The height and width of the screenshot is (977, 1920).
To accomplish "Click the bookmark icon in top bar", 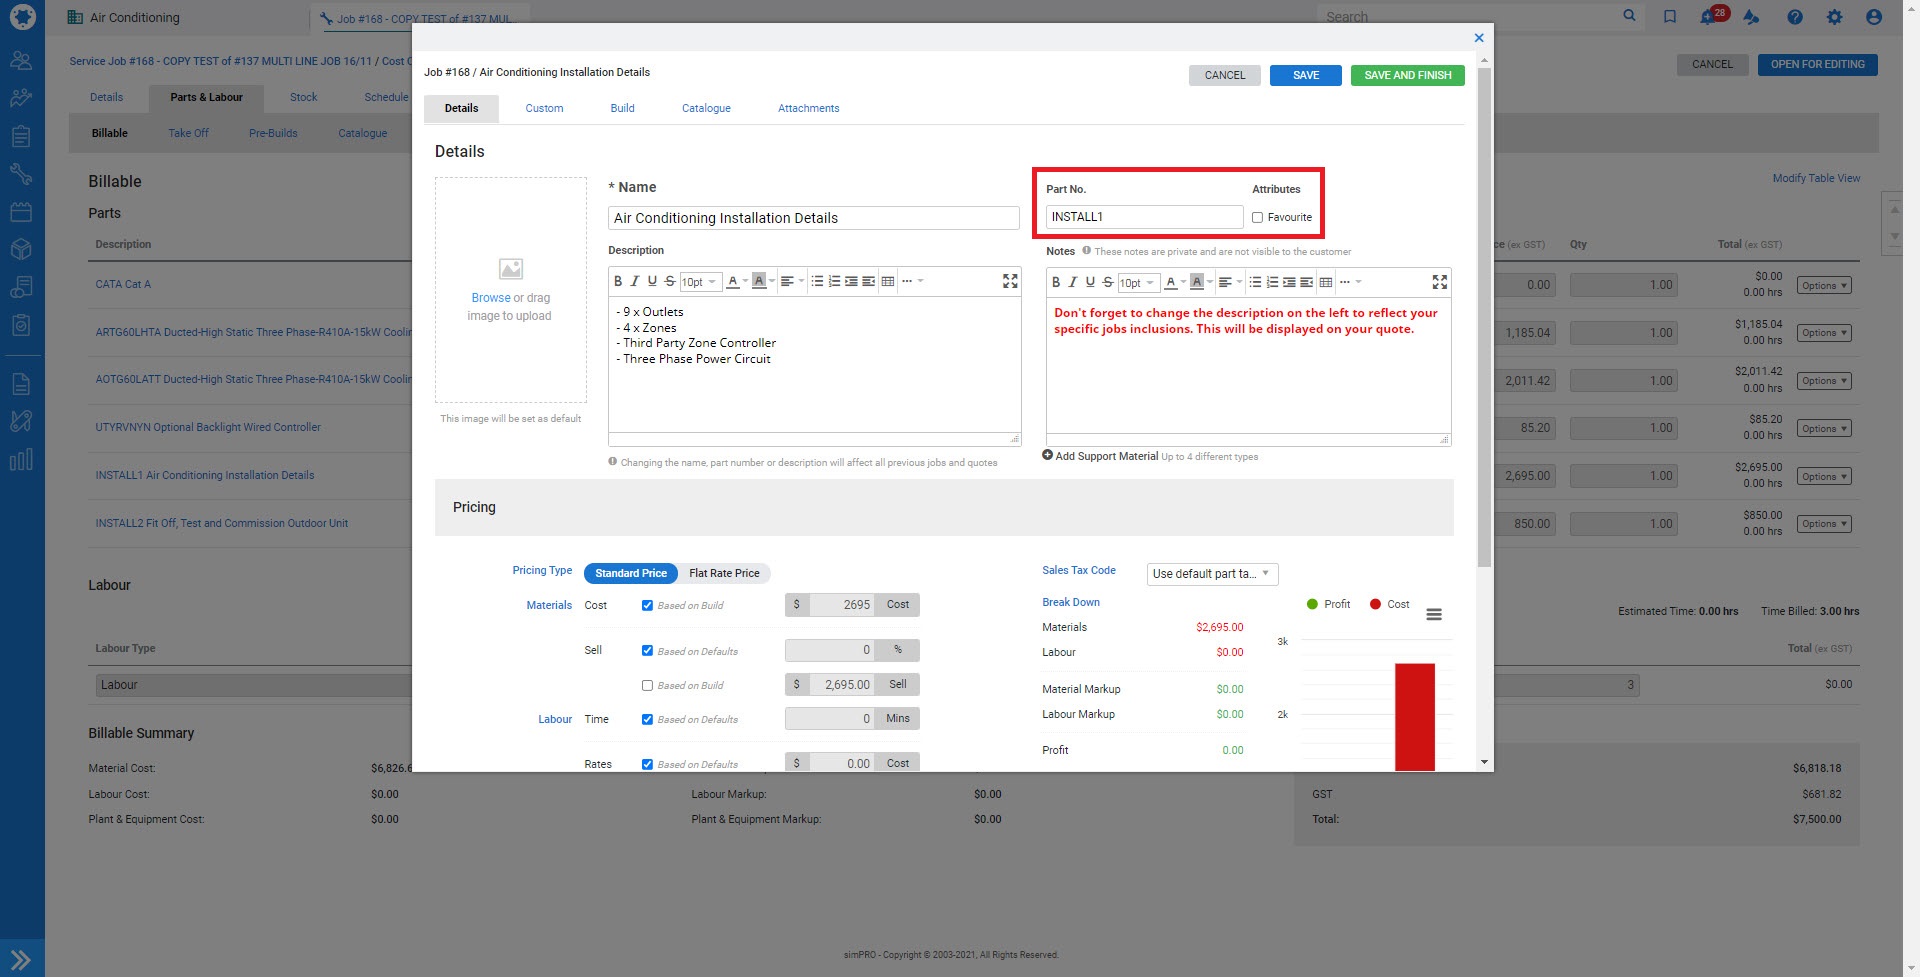I will [1669, 17].
